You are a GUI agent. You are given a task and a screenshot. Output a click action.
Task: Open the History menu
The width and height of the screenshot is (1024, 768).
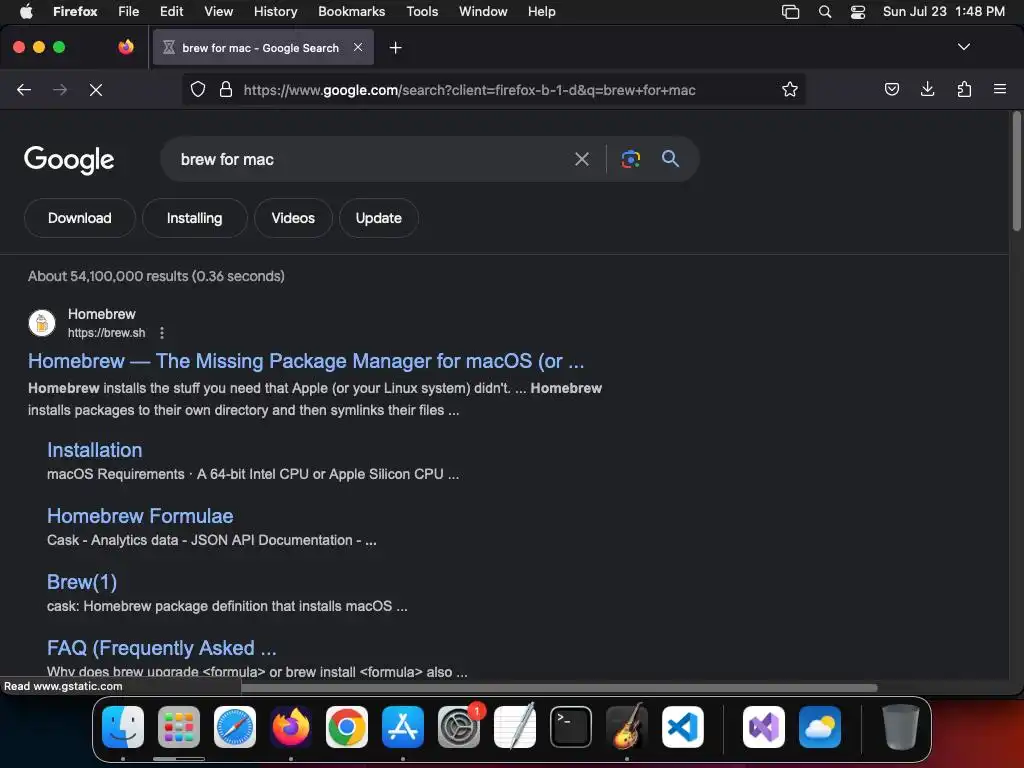(275, 11)
